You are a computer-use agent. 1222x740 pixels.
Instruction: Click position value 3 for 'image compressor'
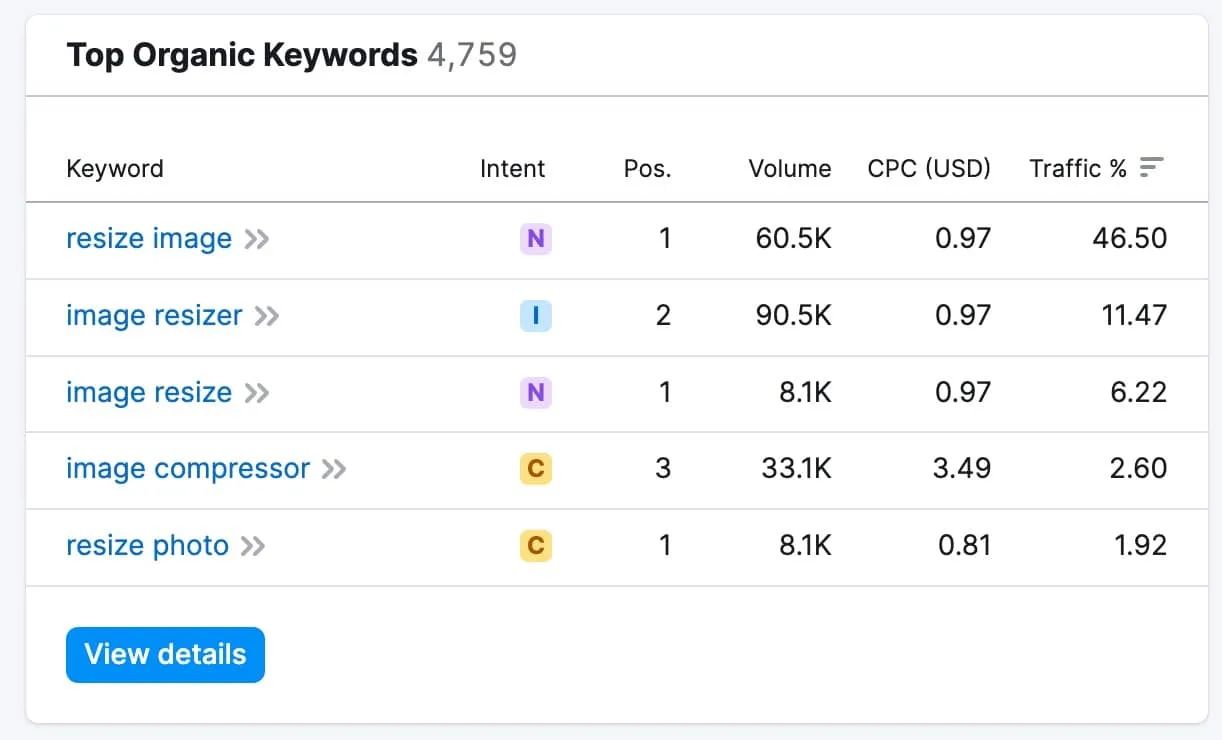663,469
